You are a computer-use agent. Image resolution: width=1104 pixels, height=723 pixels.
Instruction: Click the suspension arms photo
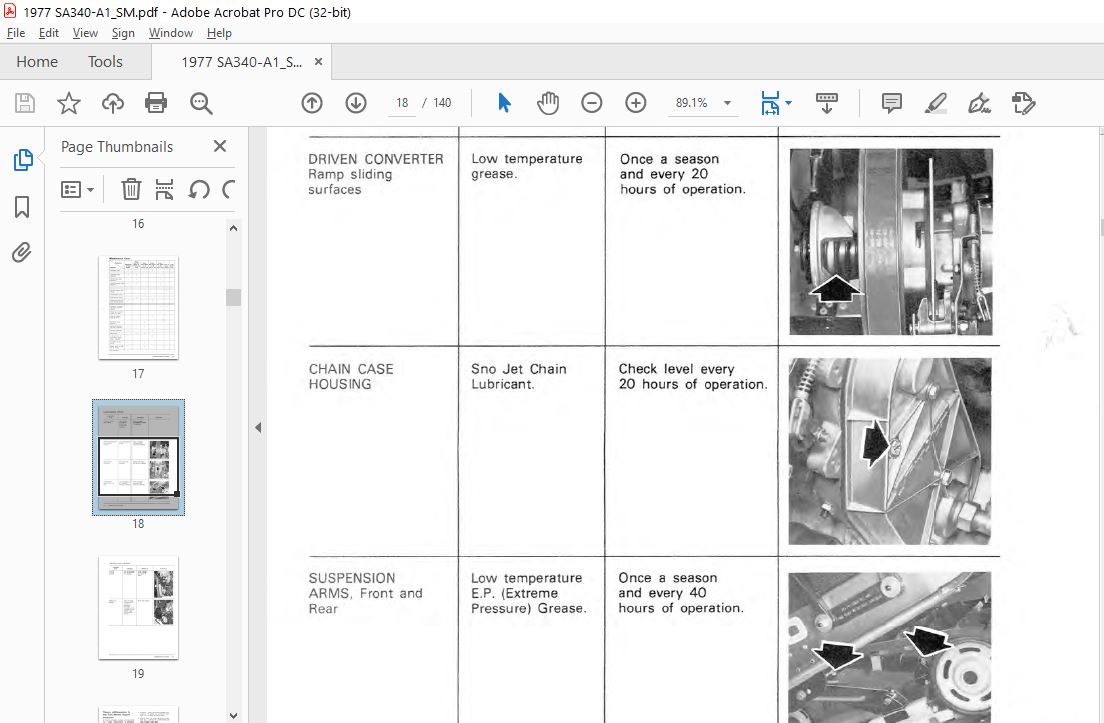click(890, 647)
